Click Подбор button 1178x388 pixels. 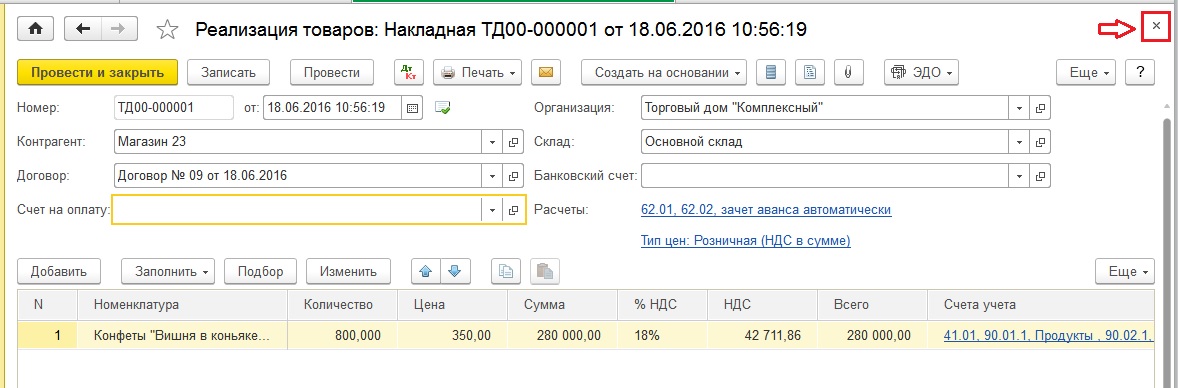[260, 271]
